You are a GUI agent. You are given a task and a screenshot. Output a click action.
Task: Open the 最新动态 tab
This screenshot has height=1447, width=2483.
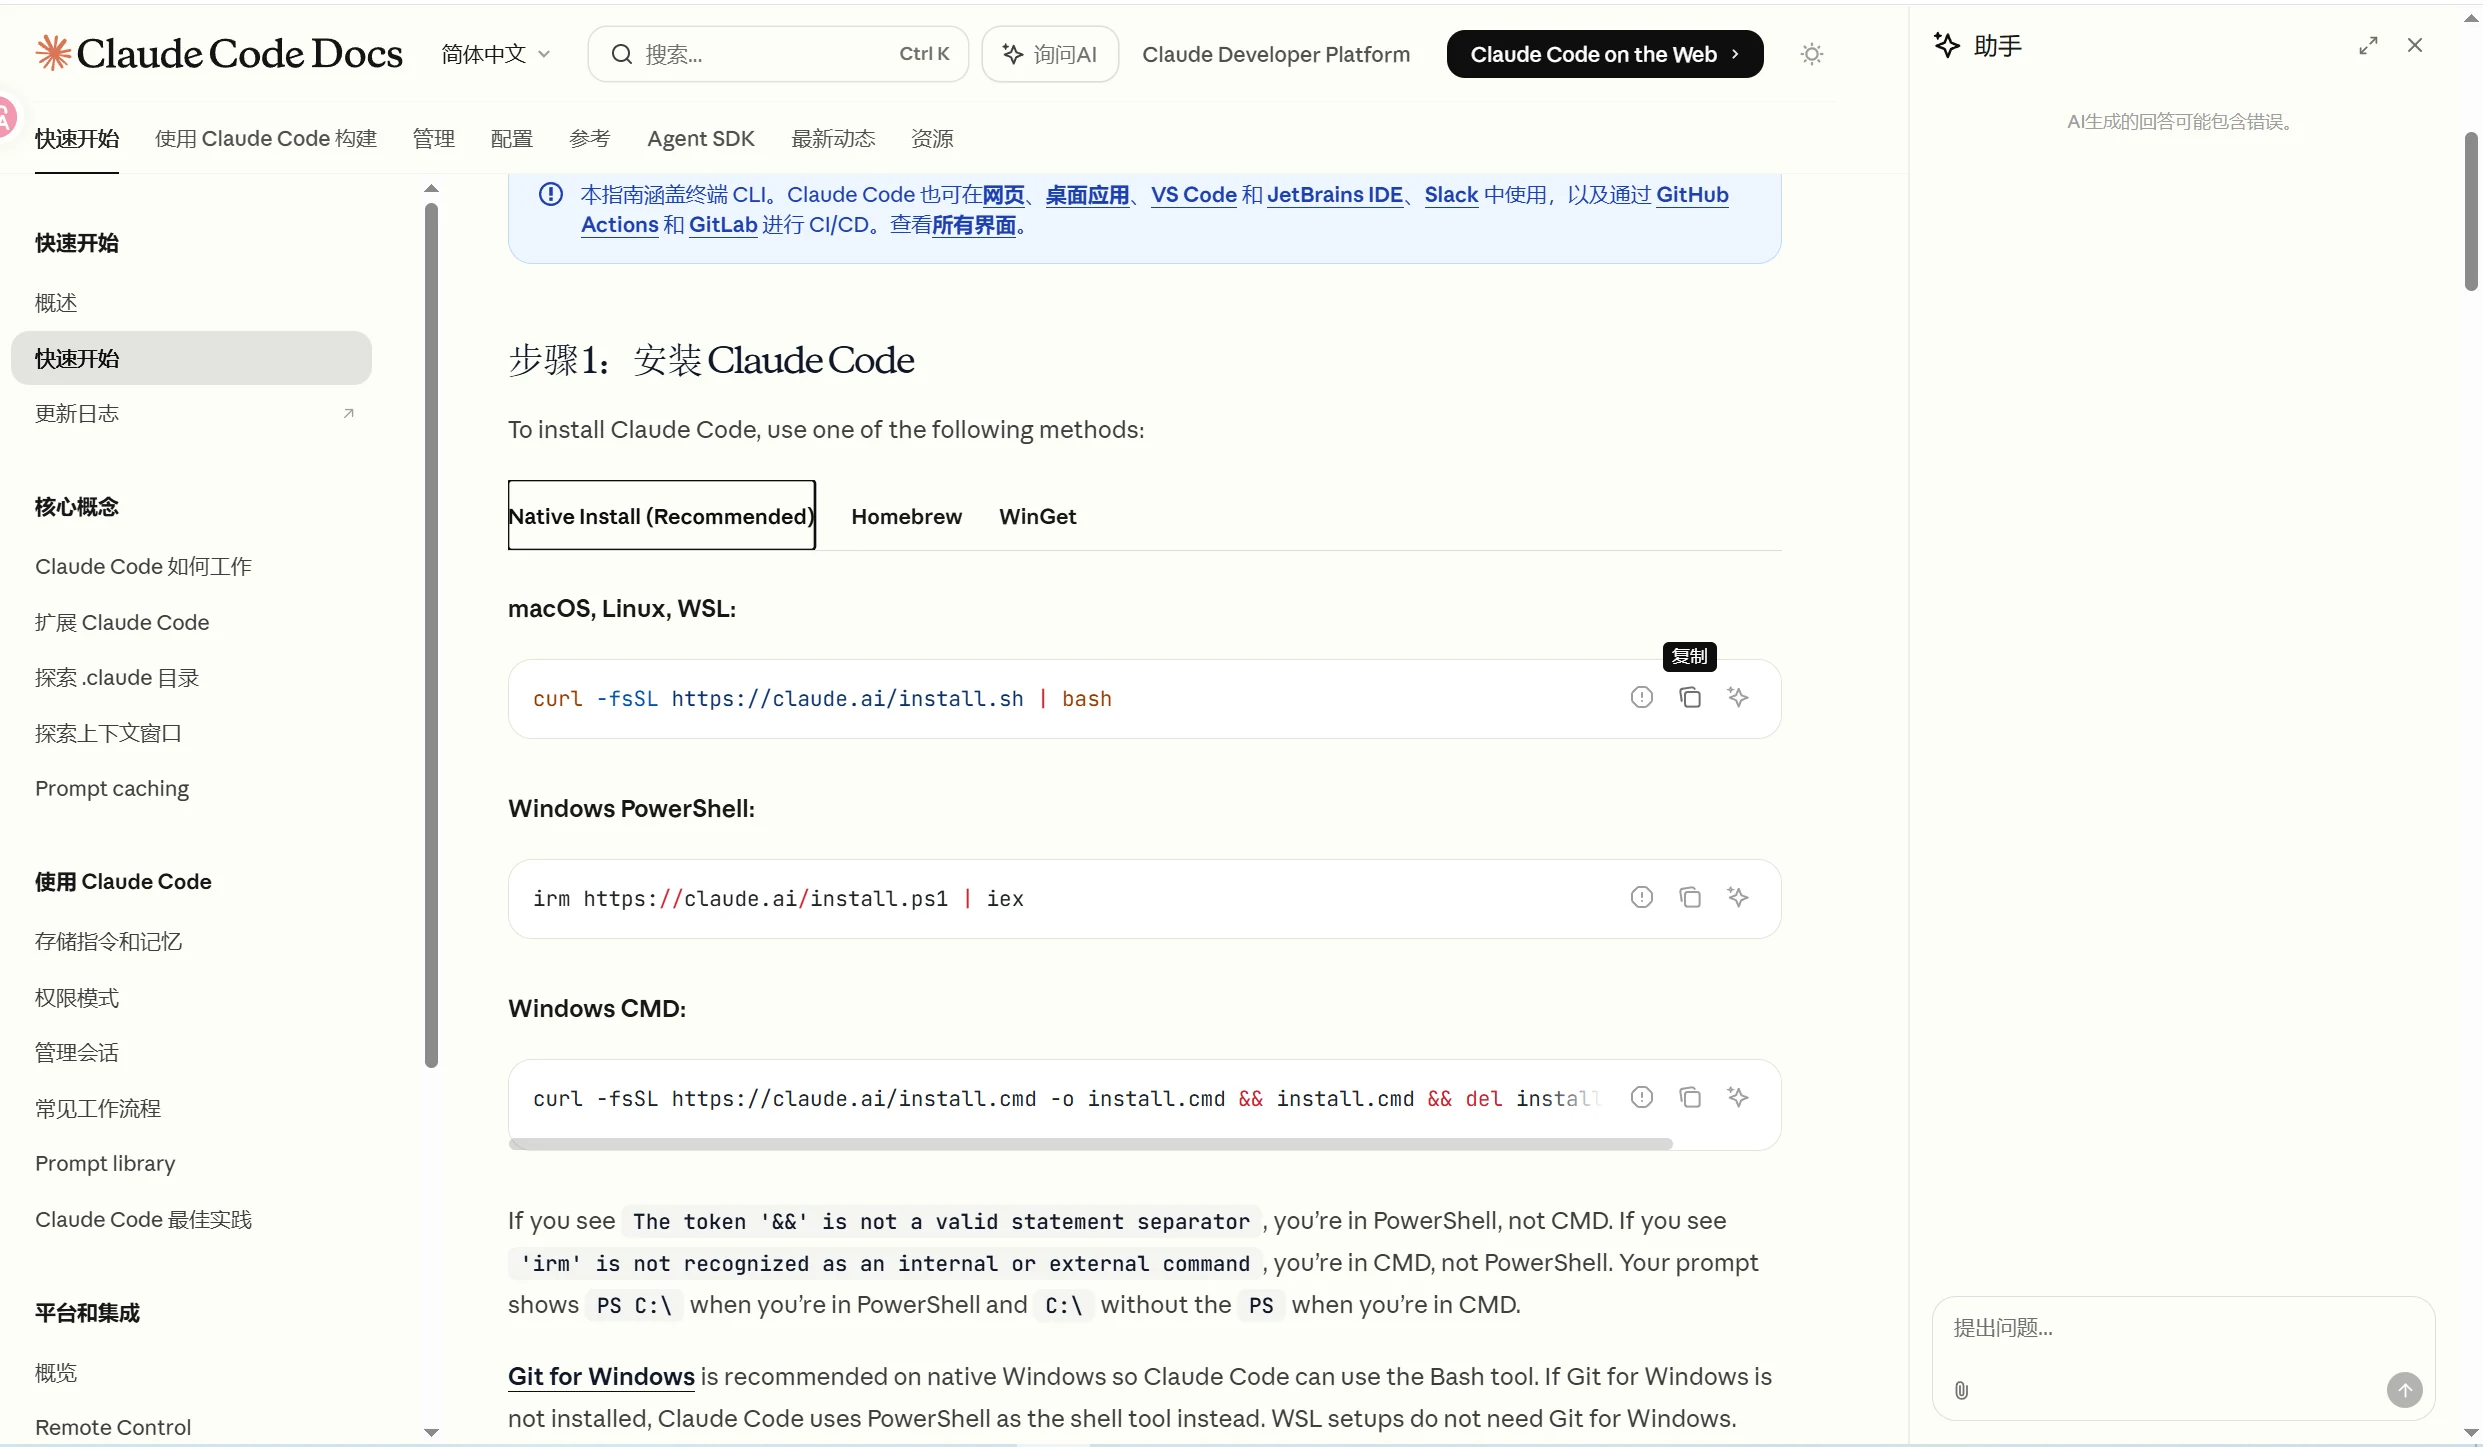833,138
